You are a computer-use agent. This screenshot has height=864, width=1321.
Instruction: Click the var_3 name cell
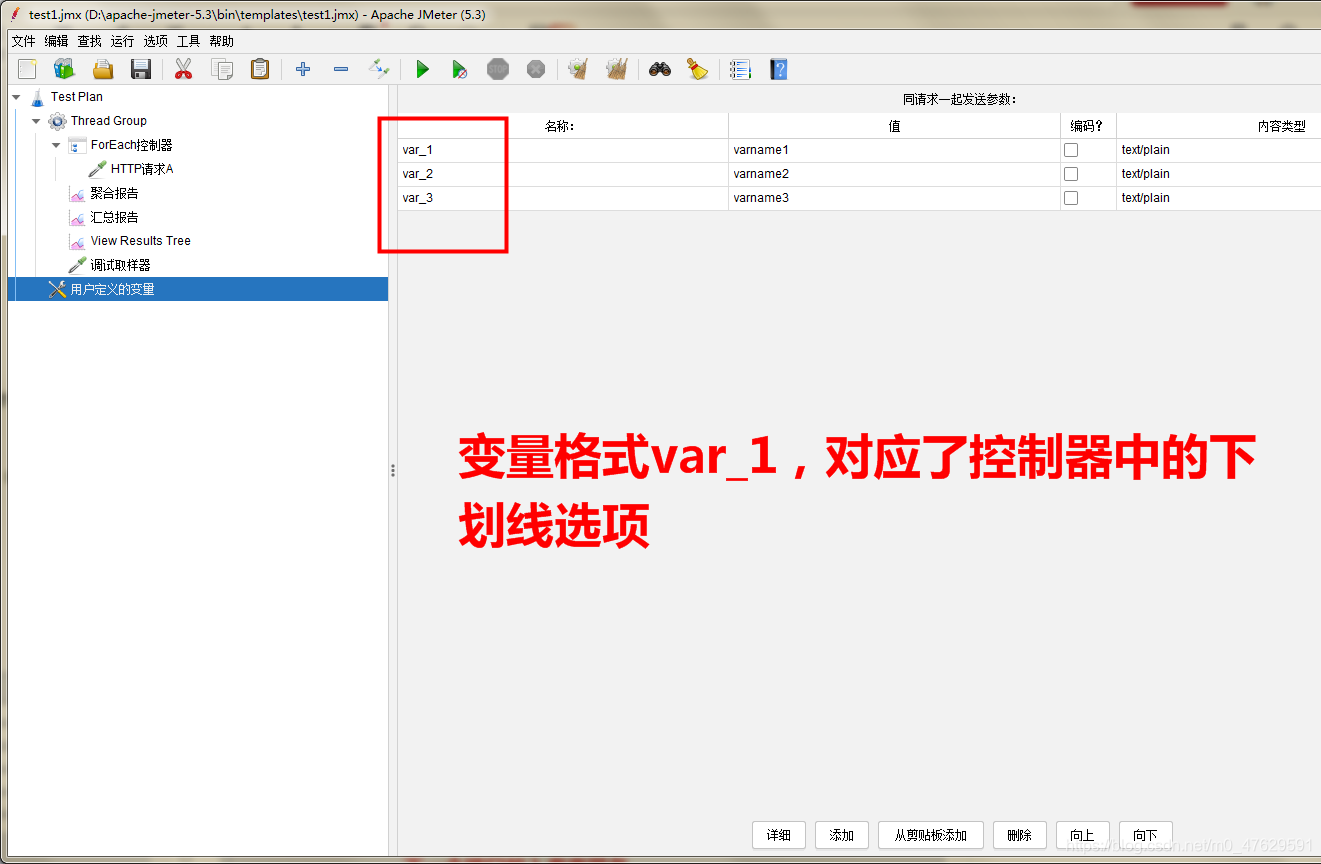(x=563, y=198)
